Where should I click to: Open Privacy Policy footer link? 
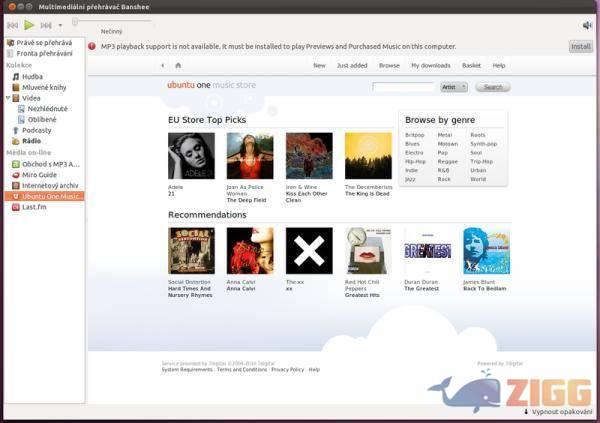coord(287,369)
